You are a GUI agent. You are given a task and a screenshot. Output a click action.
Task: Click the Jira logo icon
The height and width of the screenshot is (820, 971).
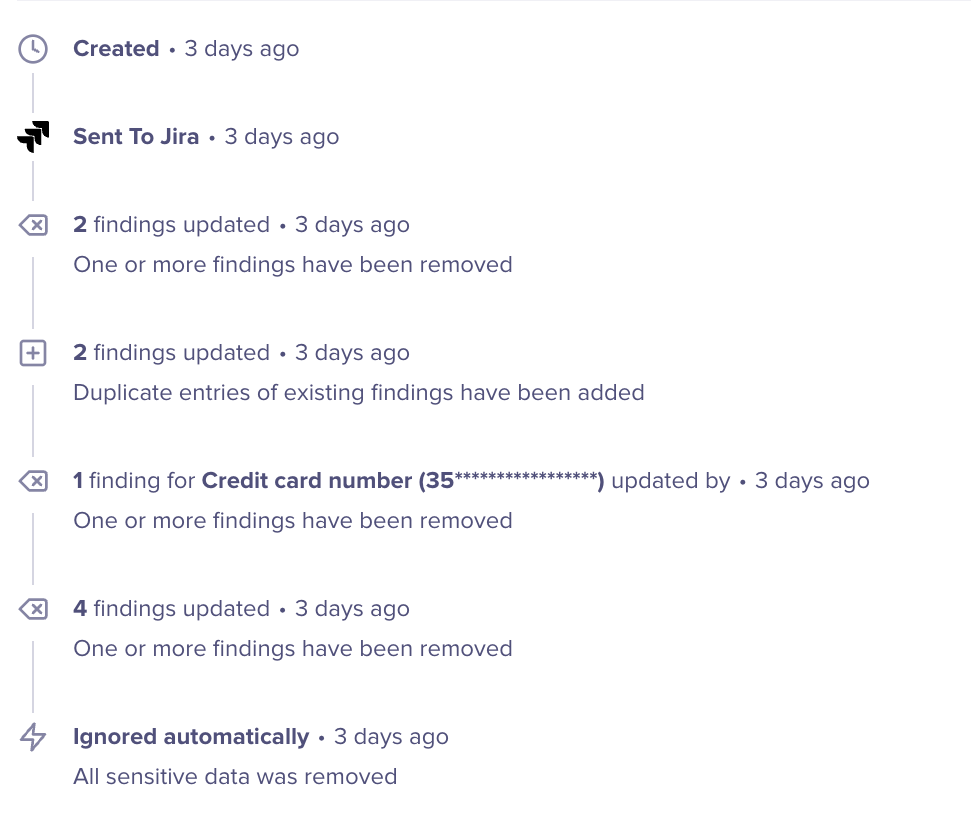33,137
